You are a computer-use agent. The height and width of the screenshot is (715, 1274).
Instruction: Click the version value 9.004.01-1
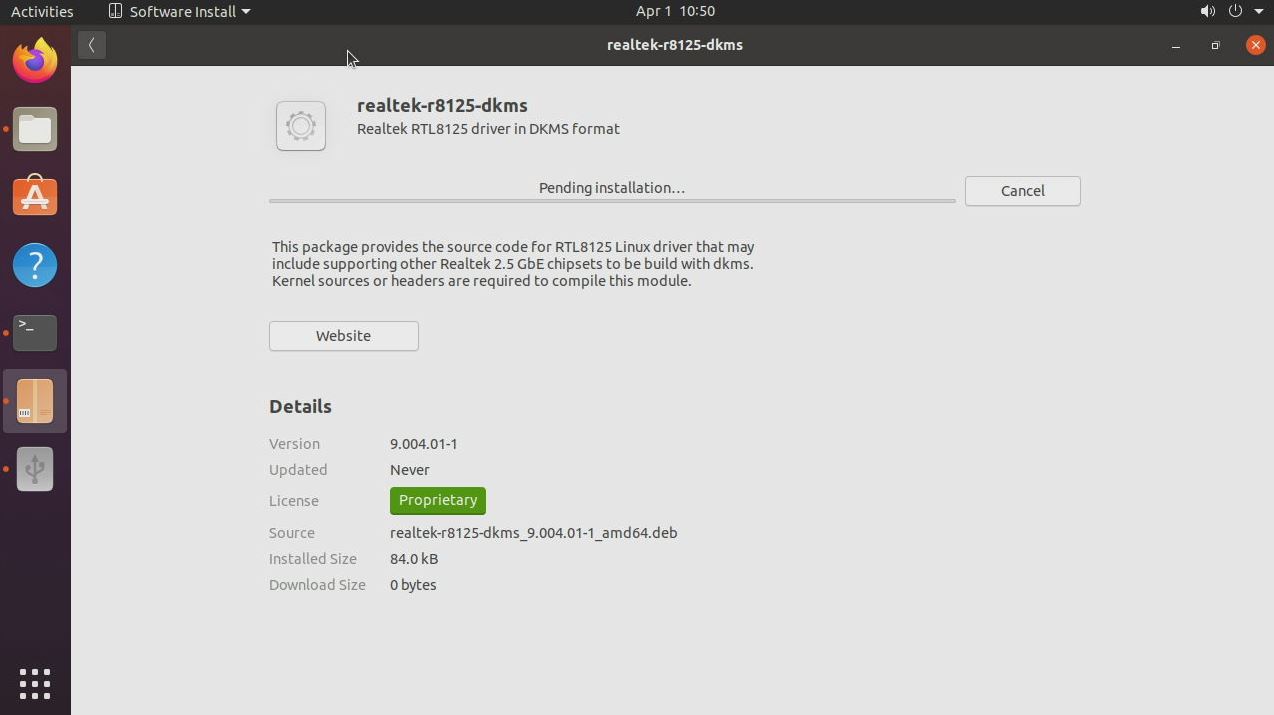[x=424, y=444]
